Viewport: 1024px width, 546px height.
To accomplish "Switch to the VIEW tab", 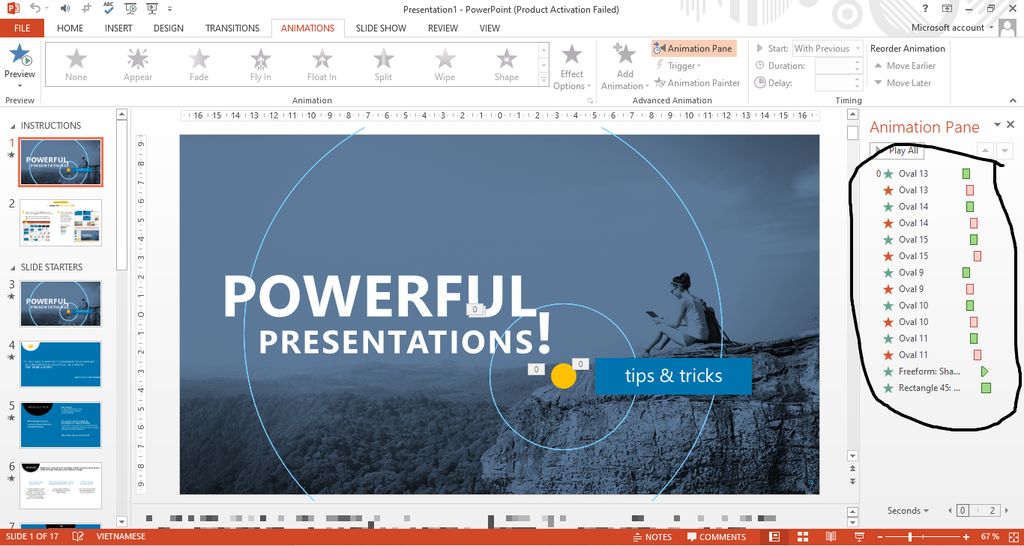I will pyautogui.click(x=489, y=28).
